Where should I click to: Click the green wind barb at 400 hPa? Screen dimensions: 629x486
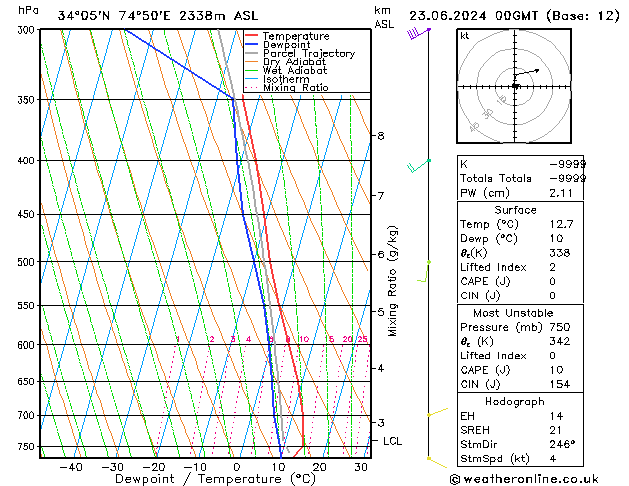(x=418, y=166)
